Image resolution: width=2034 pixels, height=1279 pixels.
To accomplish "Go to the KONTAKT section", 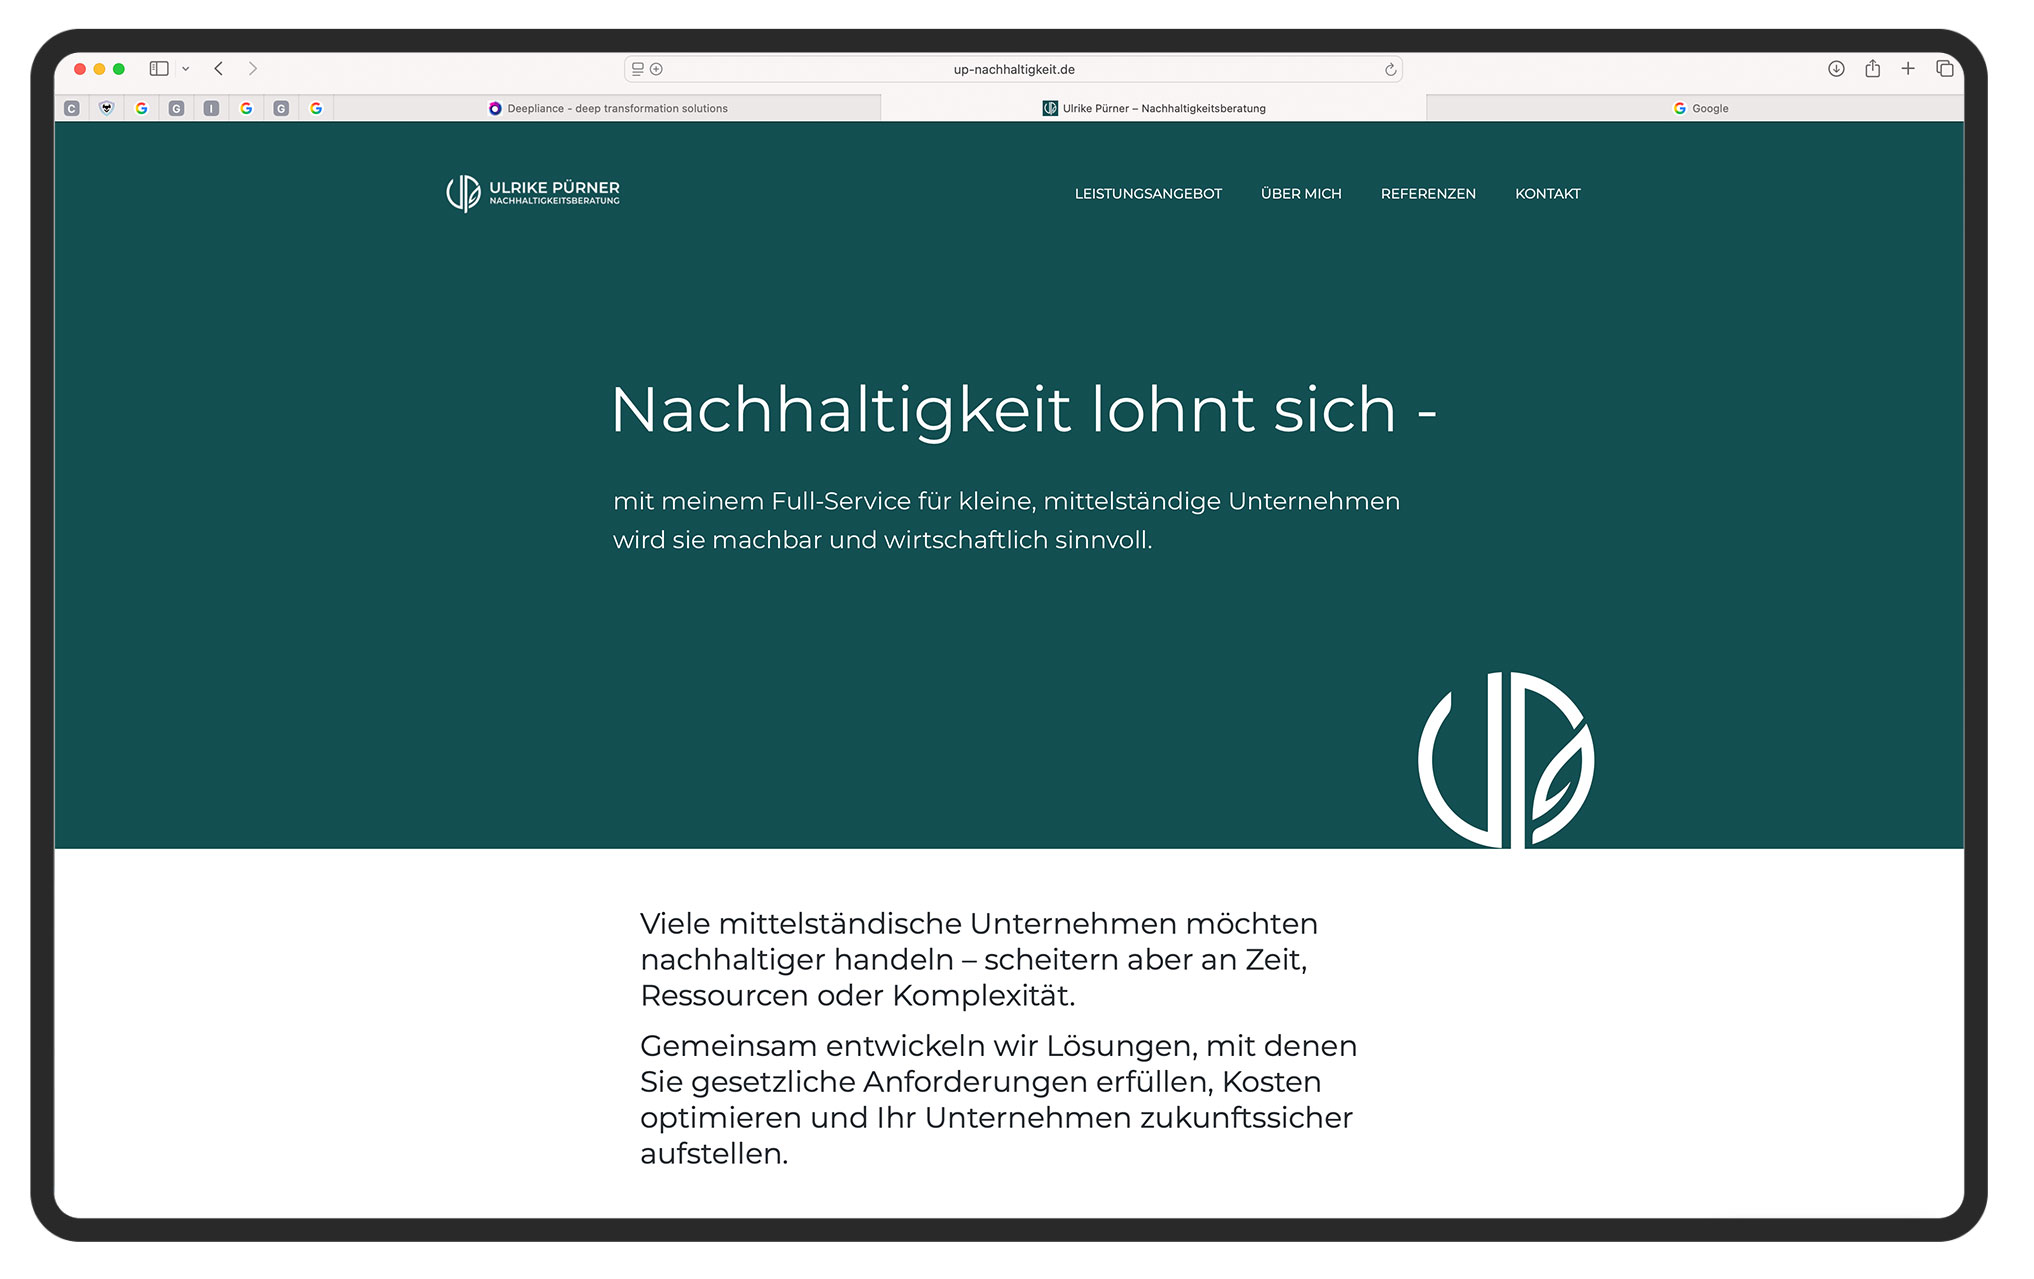I will tap(1547, 193).
